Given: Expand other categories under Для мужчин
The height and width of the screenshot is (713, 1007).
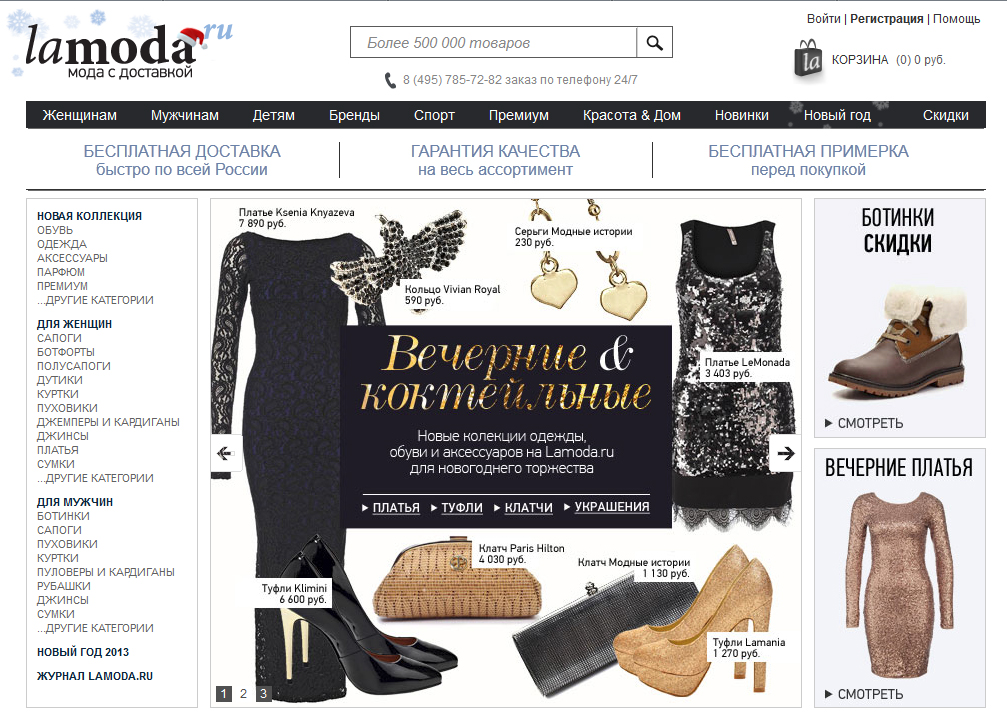Looking at the screenshot, I should tap(95, 628).
